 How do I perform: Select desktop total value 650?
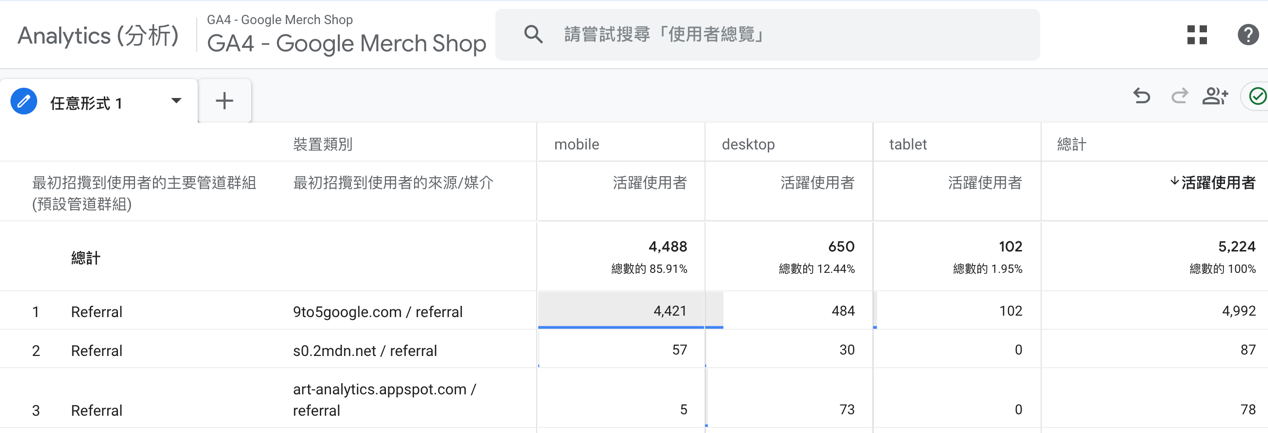click(x=841, y=246)
